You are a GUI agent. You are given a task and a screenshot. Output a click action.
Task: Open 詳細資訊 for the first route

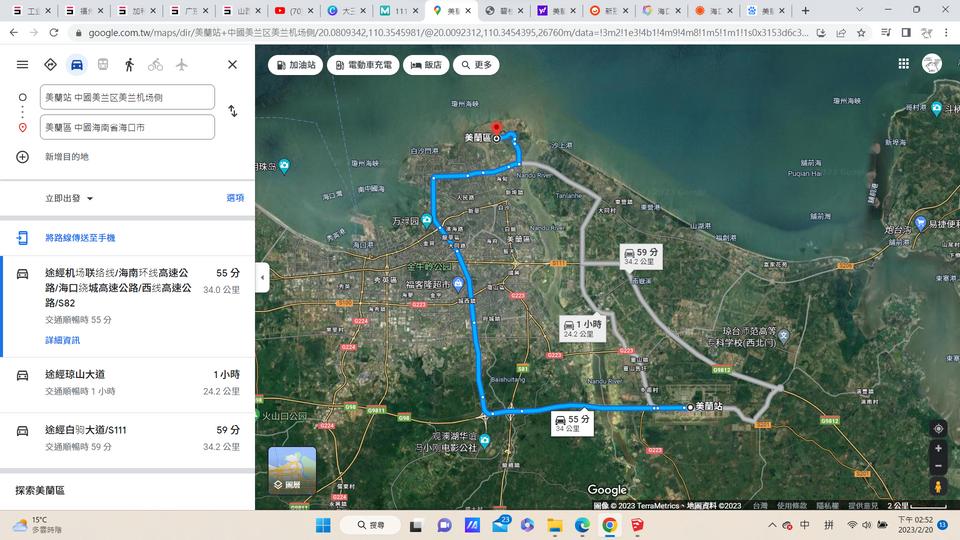point(62,340)
